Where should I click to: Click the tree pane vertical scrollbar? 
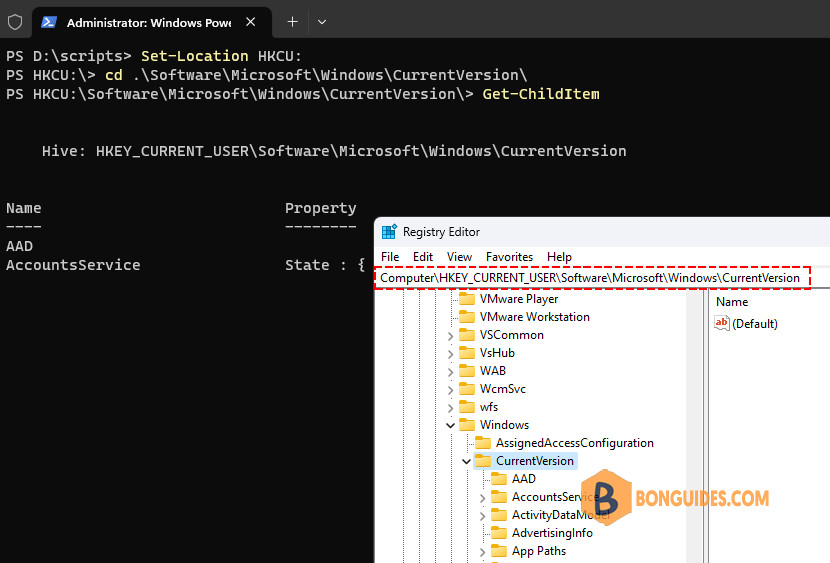pyautogui.click(x=695, y=426)
